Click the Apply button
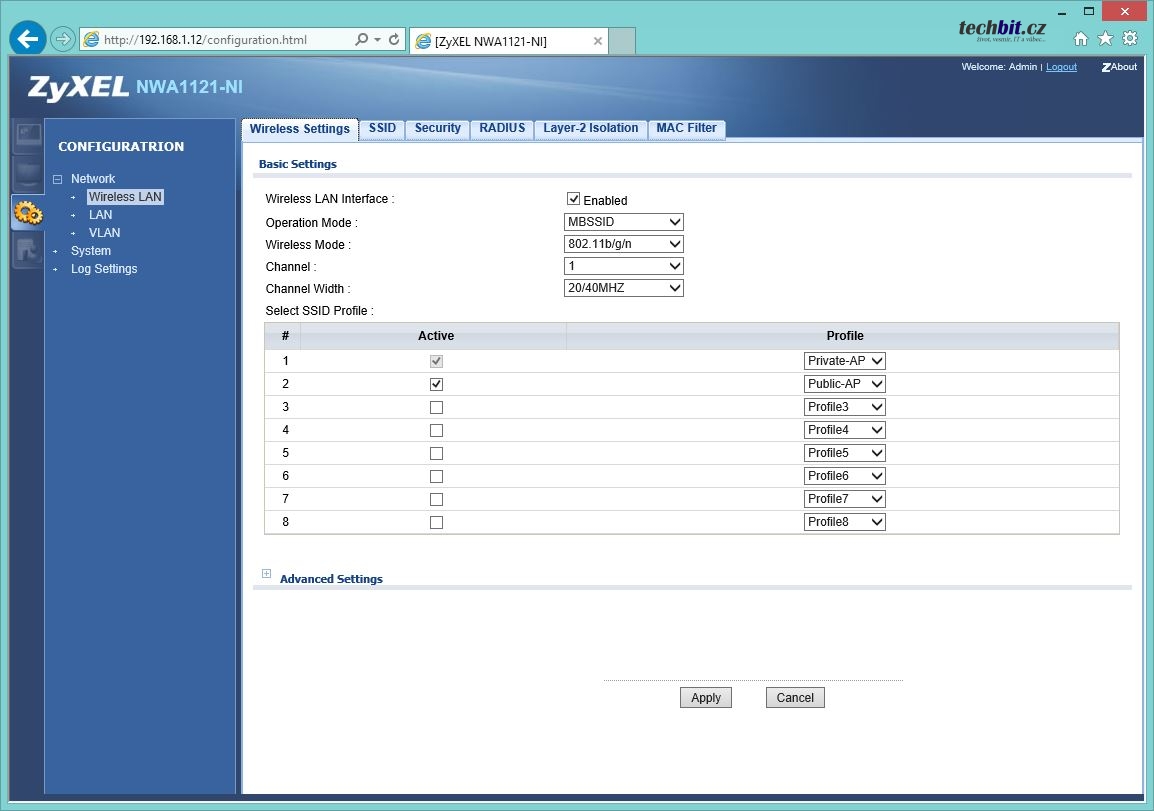Image resolution: width=1154 pixels, height=811 pixels. 706,698
